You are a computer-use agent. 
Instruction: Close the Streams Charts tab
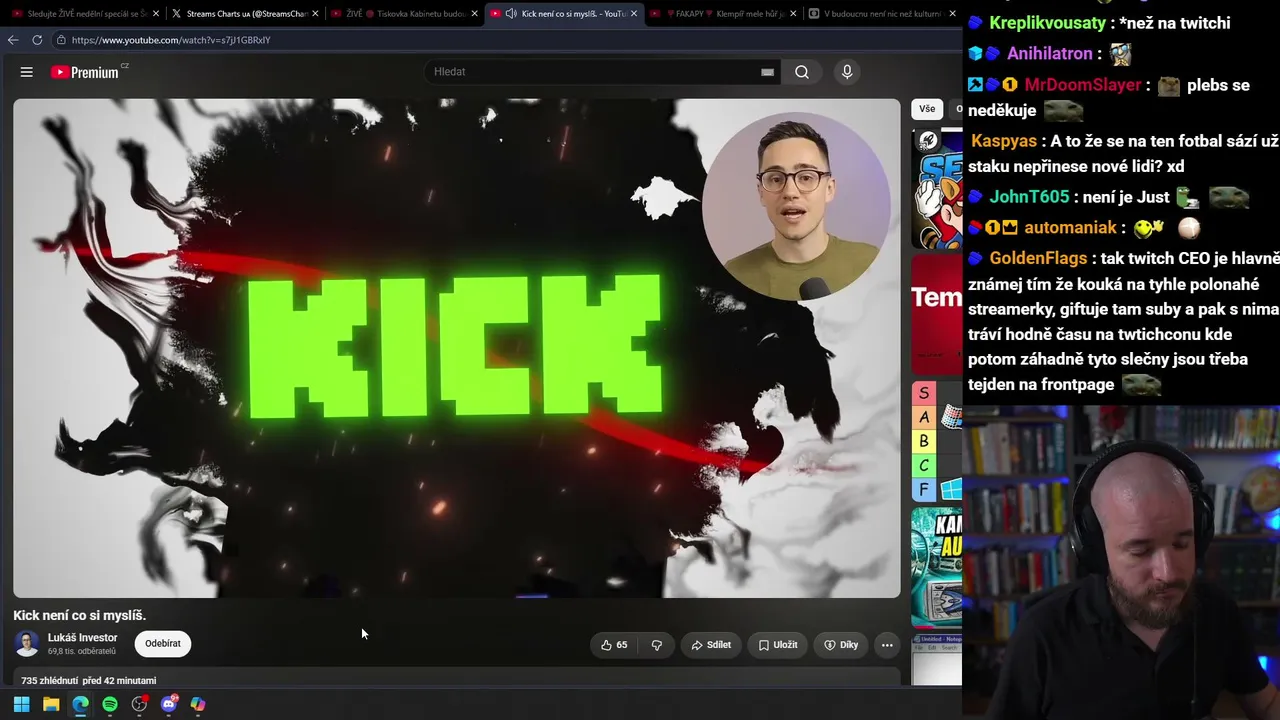pos(315,14)
